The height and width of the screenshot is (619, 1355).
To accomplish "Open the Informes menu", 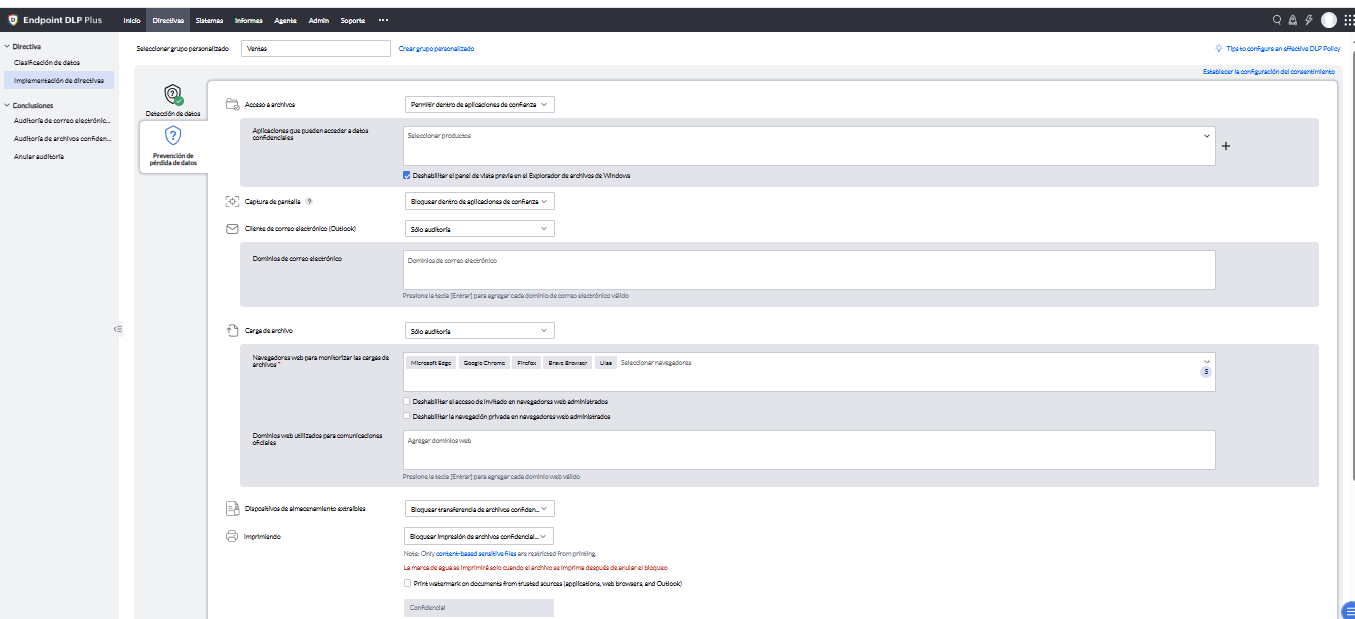I will 249,20.
